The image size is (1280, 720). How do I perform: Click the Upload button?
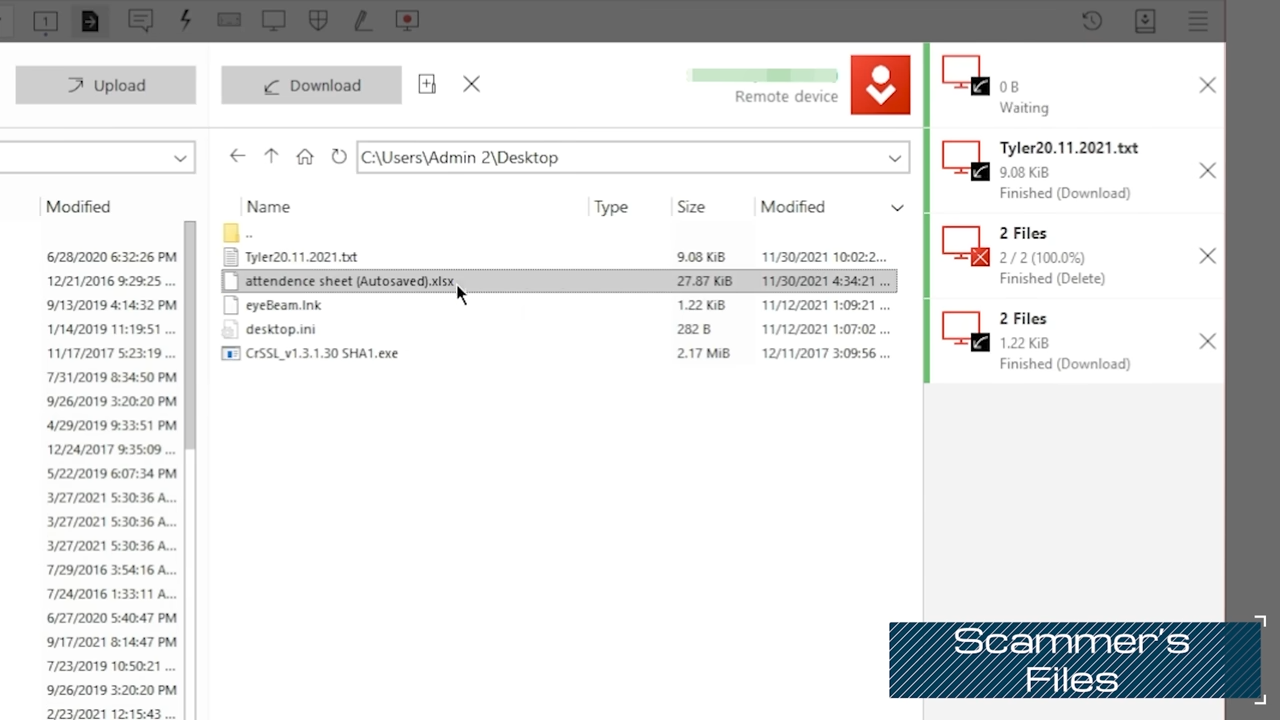click(x=105, y=86)
